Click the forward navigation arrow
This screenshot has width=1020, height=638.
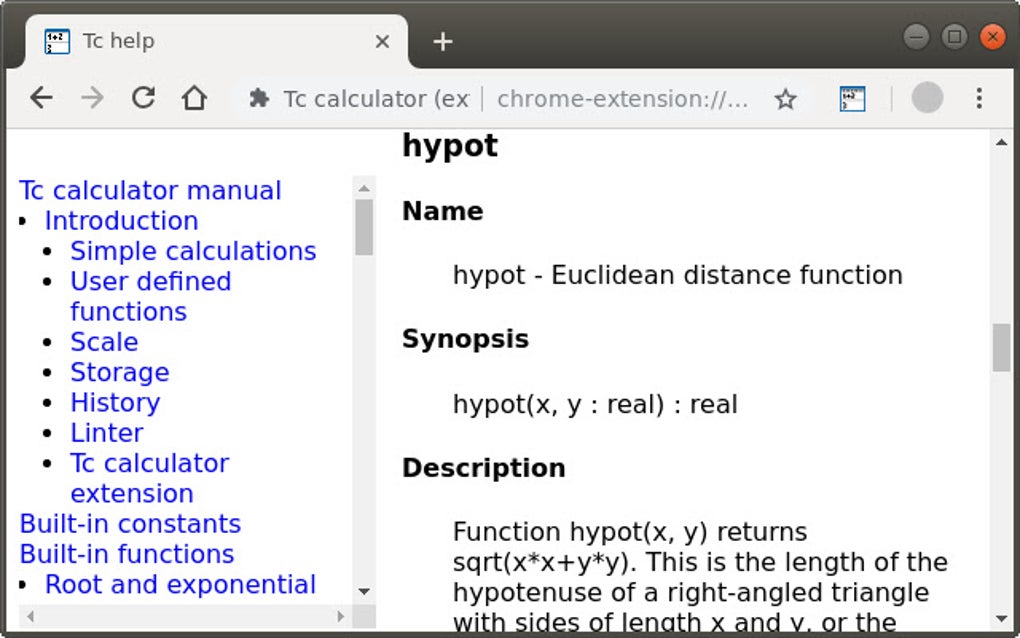coord(92,98)
